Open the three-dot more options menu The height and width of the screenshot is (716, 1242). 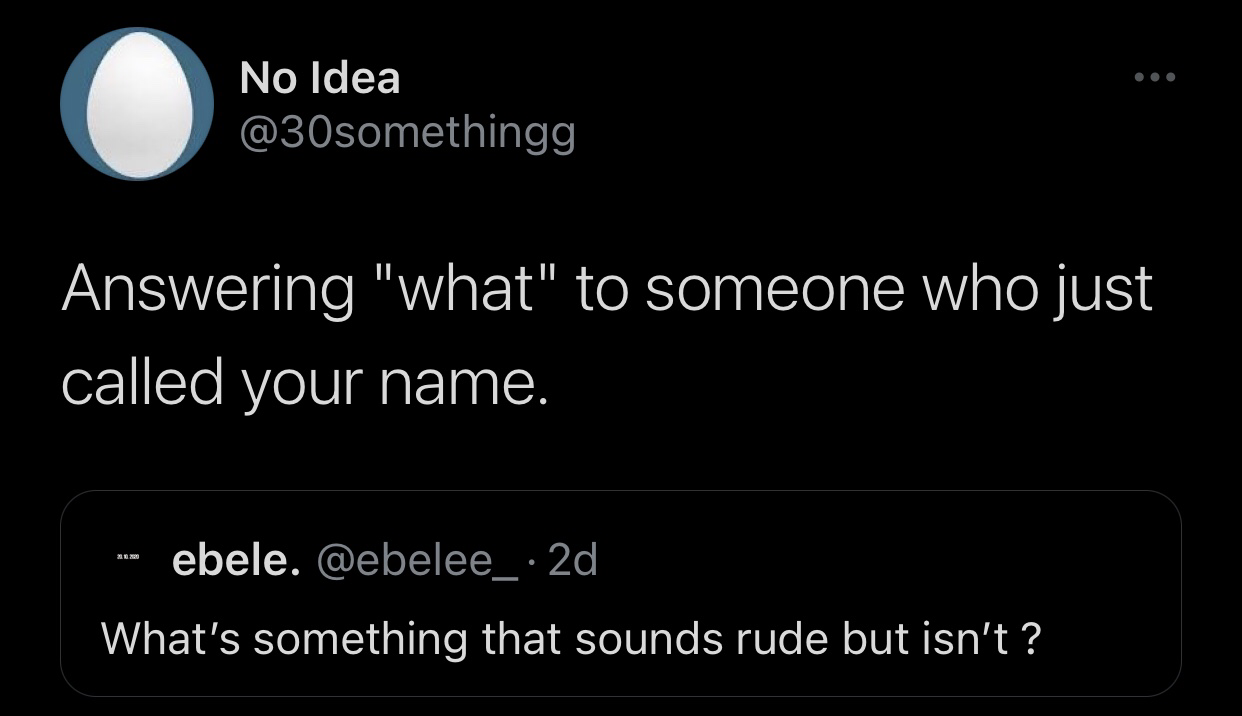coord(1155,77)
